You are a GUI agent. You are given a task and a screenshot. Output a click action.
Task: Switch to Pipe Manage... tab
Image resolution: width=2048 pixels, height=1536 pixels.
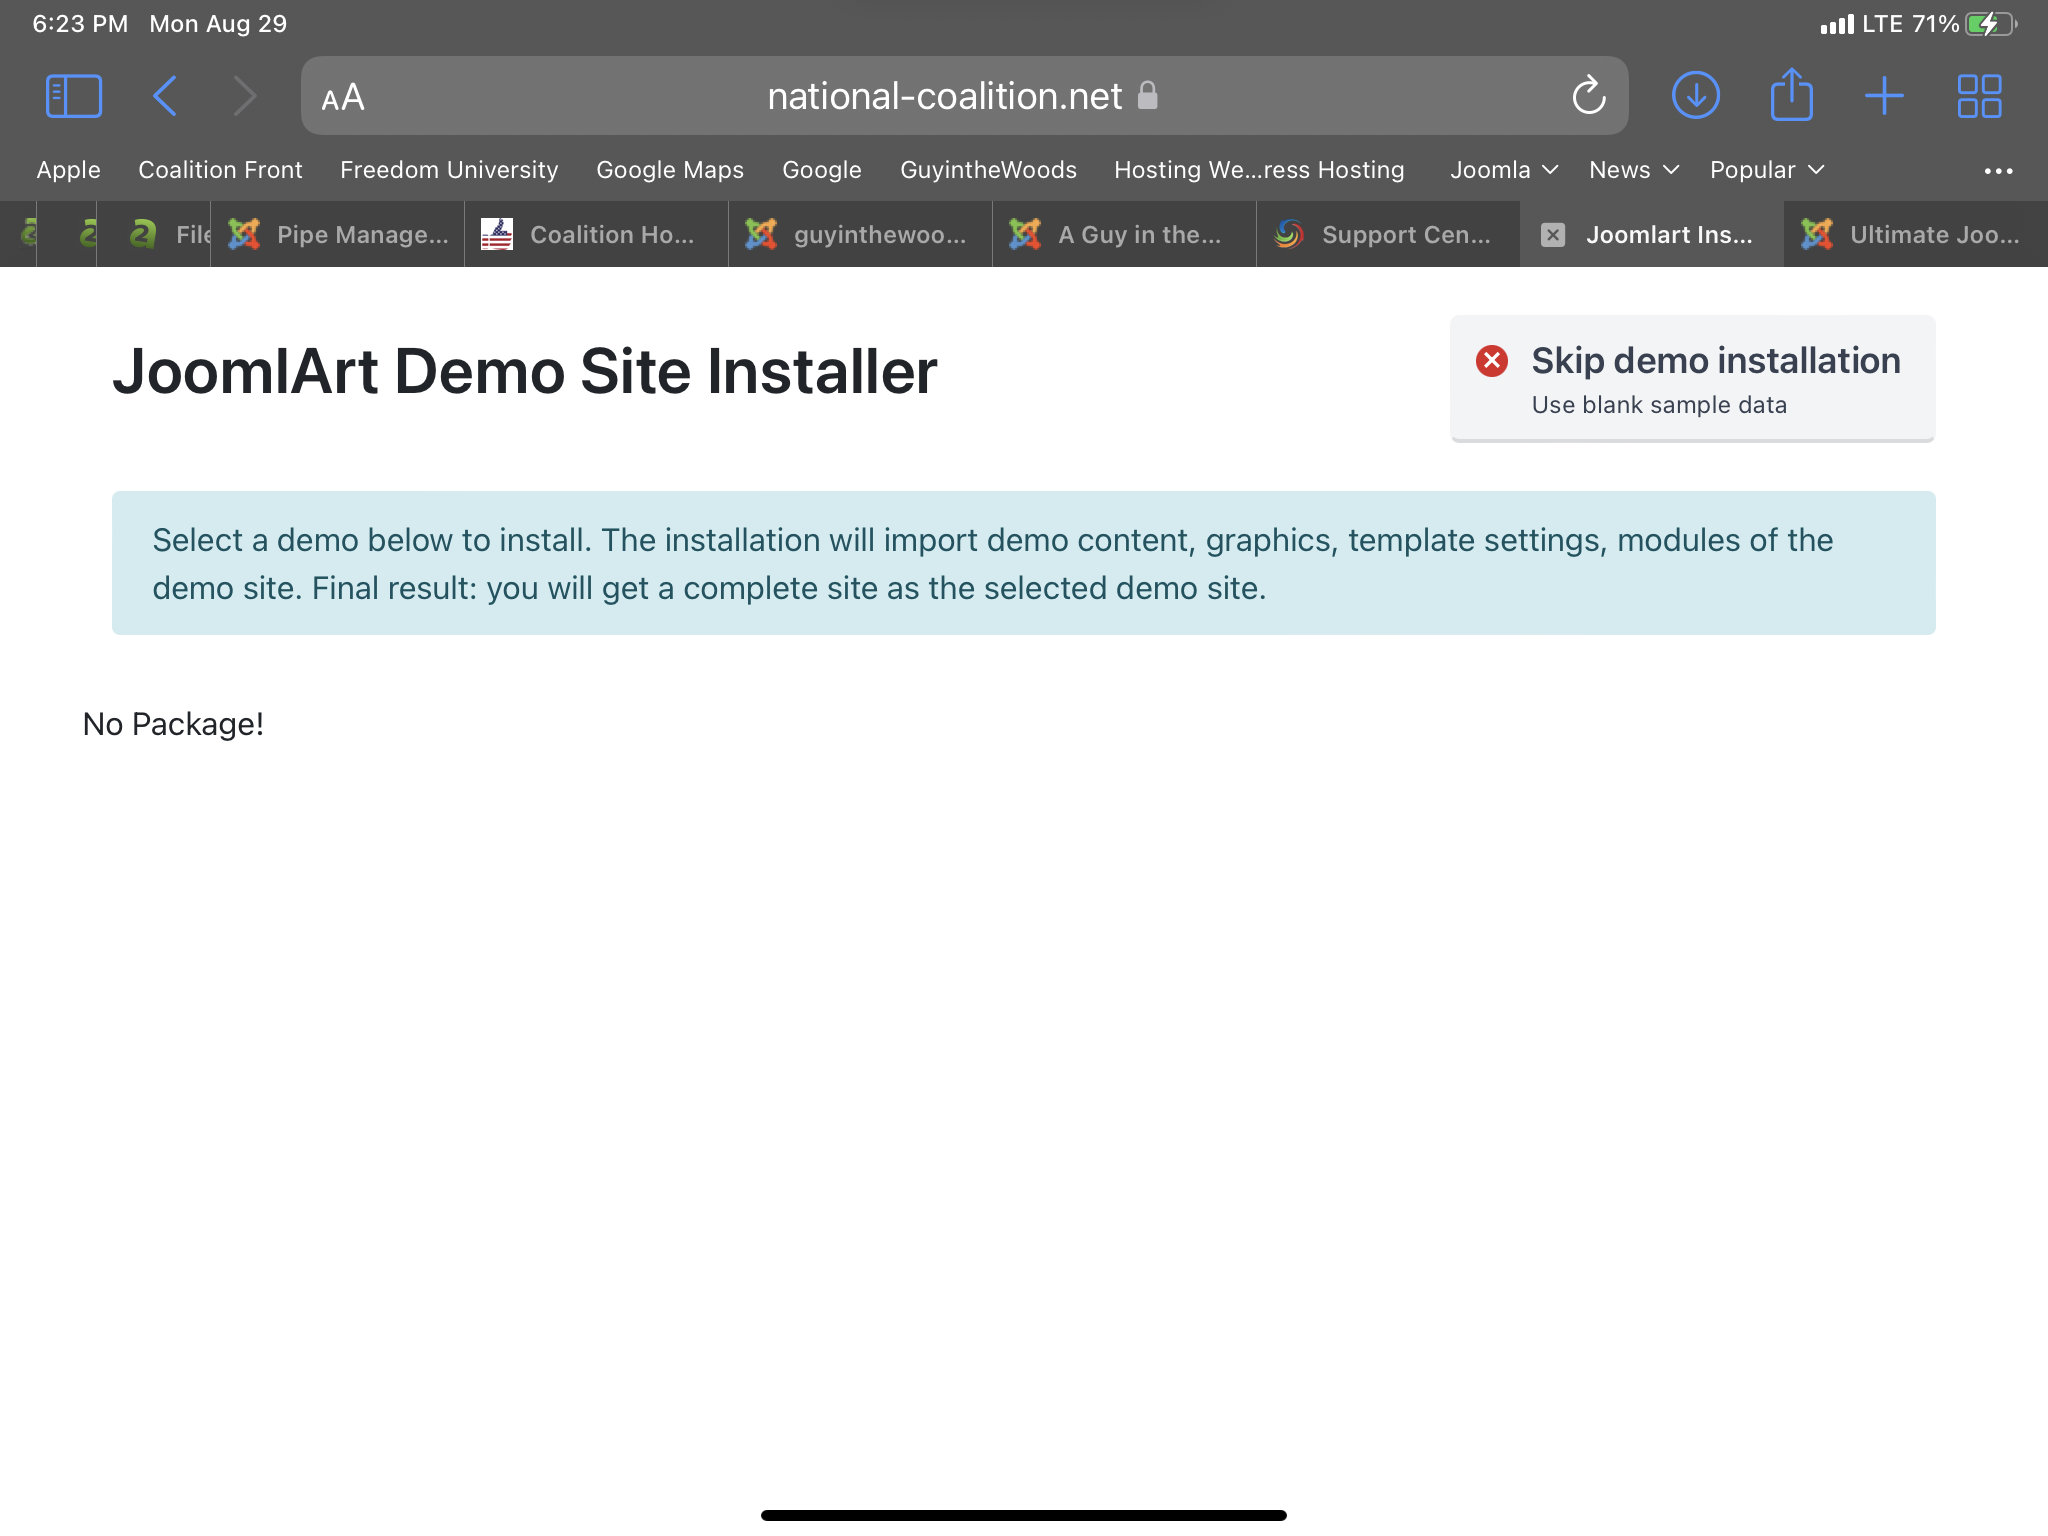340,235
